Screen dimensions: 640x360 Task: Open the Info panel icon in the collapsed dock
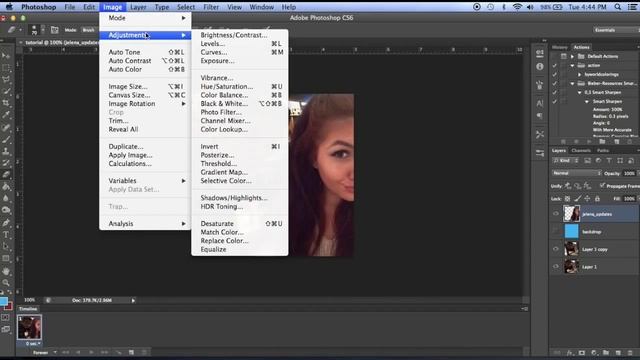540,67
